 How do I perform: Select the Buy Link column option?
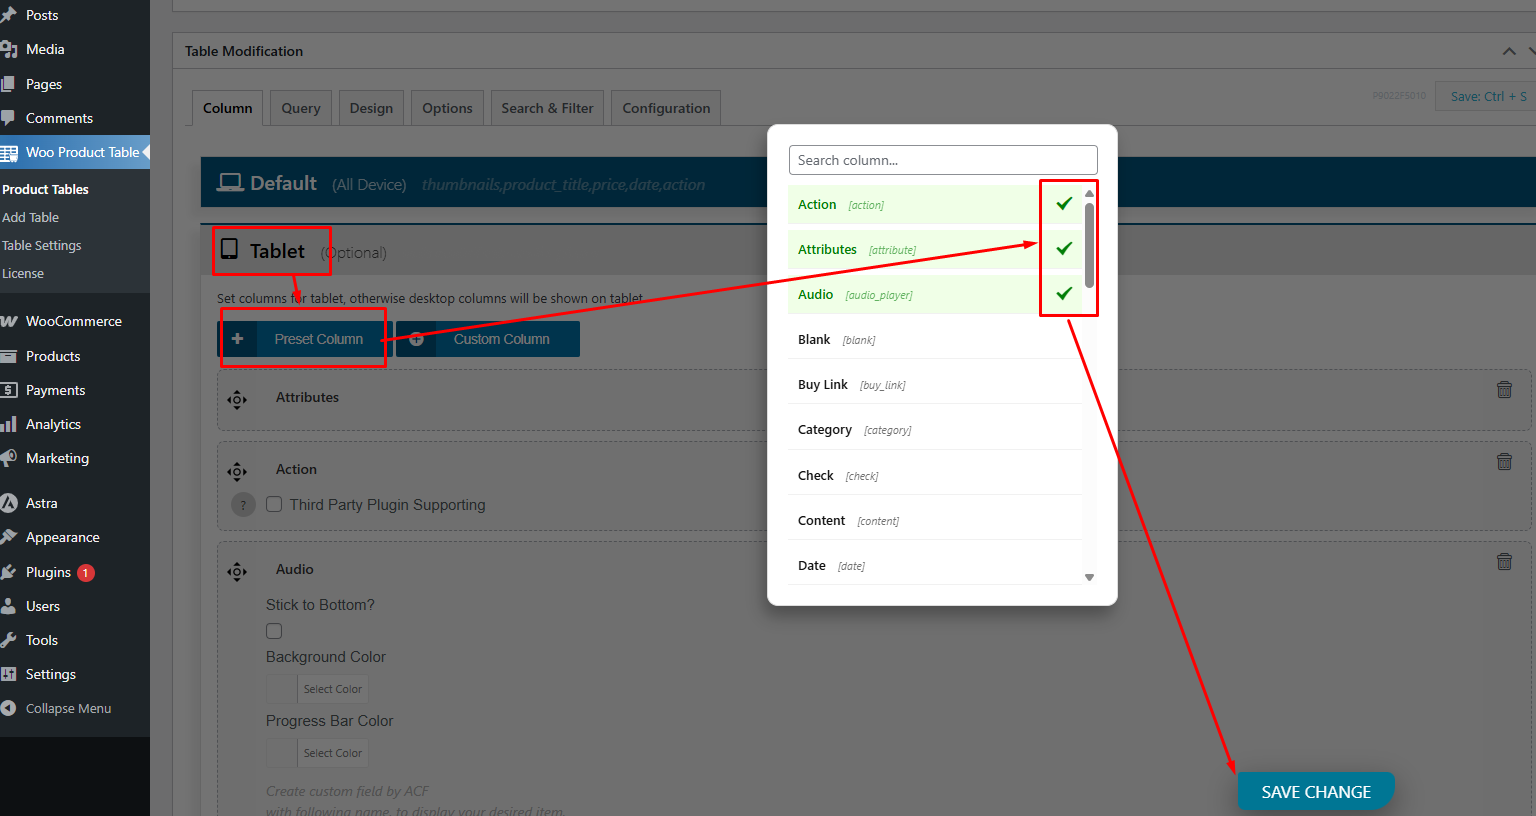click(x=934, y=385)
